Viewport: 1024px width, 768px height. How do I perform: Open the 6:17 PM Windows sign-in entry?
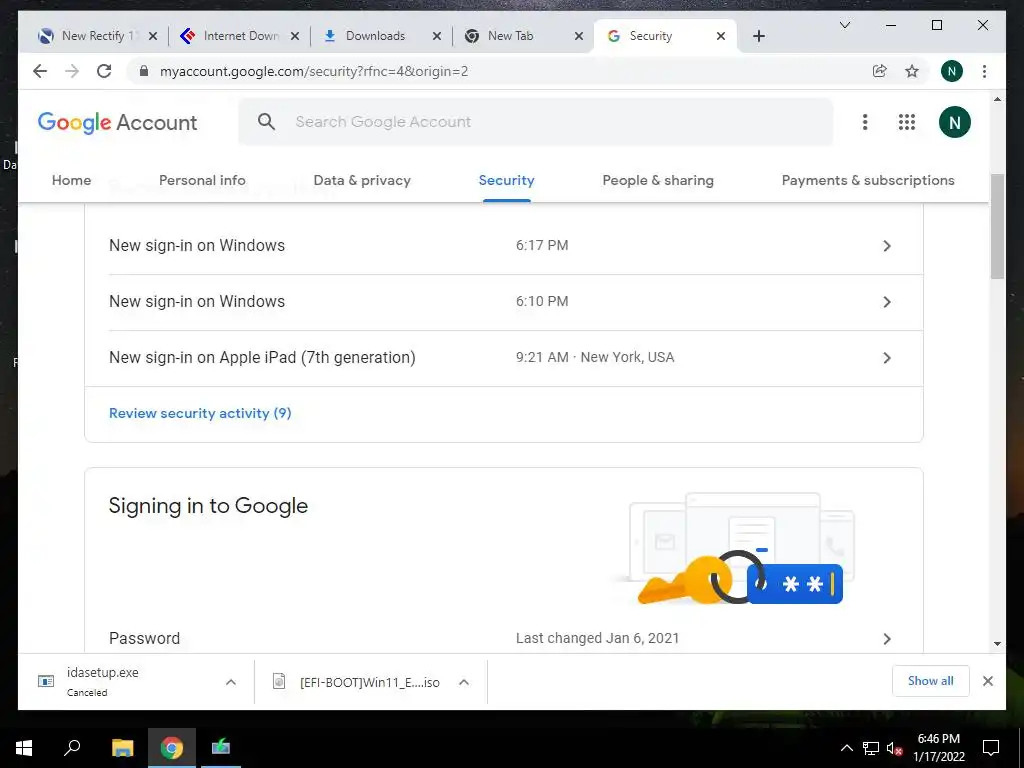coord(504,246)
